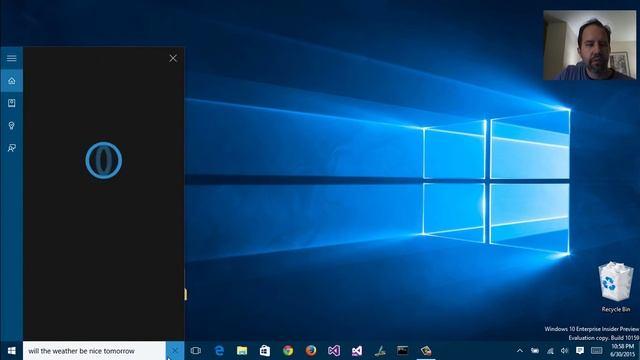Select the Recycle Bin desktop icon
Viewport: 640px width, 360px height.
point(616,287)
